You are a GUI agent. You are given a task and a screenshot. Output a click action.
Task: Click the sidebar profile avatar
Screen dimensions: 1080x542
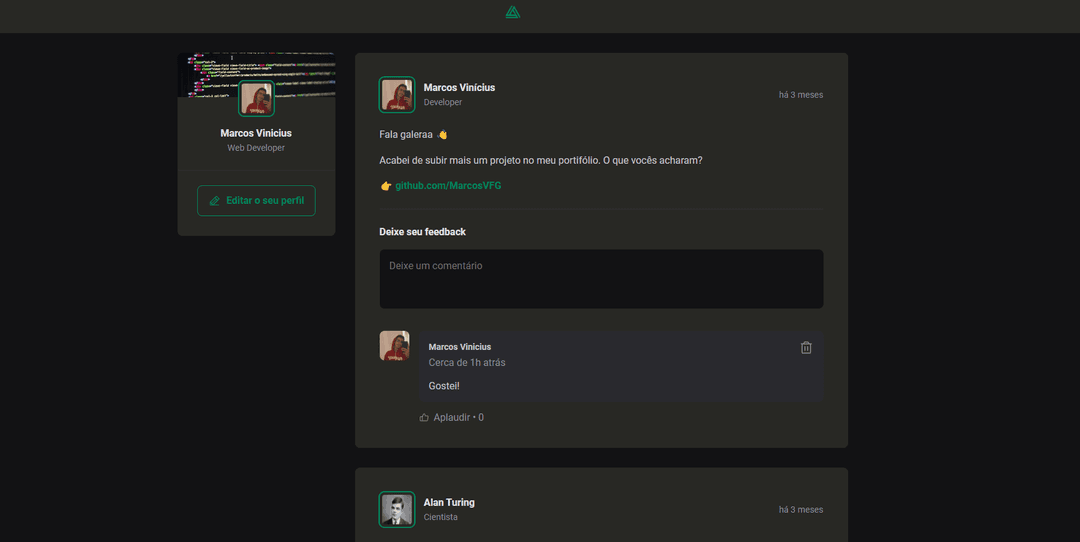tap(256, 99)
